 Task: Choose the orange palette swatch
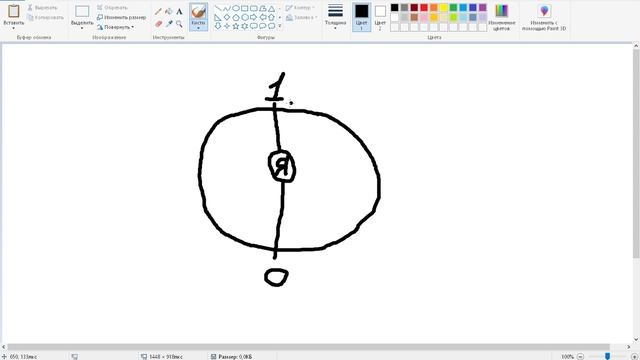click(x=433, y=7)
